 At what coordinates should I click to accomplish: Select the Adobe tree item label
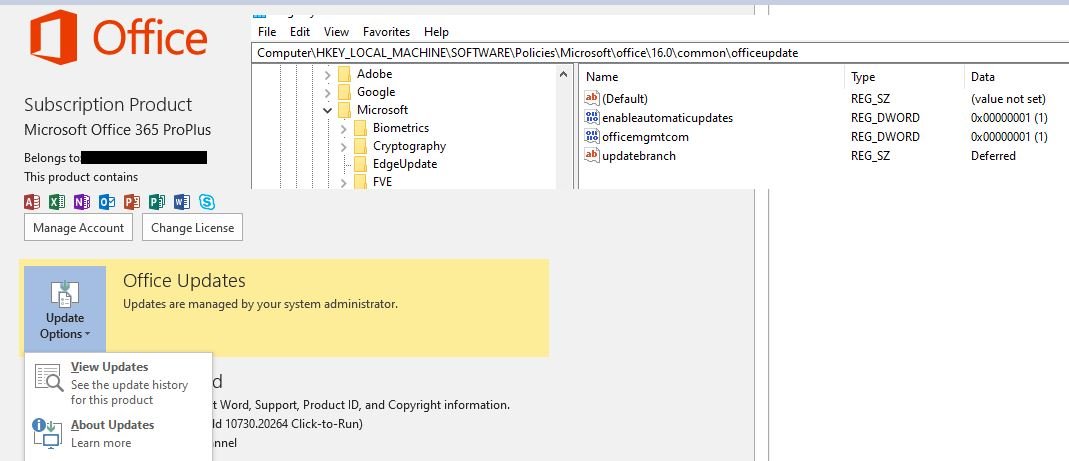[x=374, y=74]
